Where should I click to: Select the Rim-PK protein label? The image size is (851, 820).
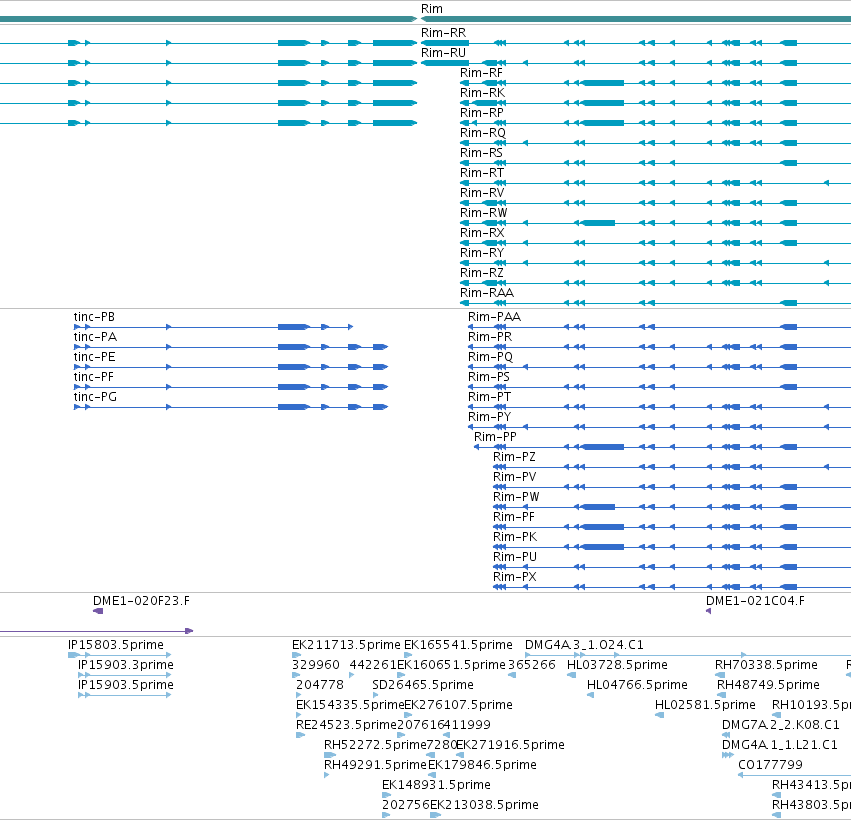(515, 537)
